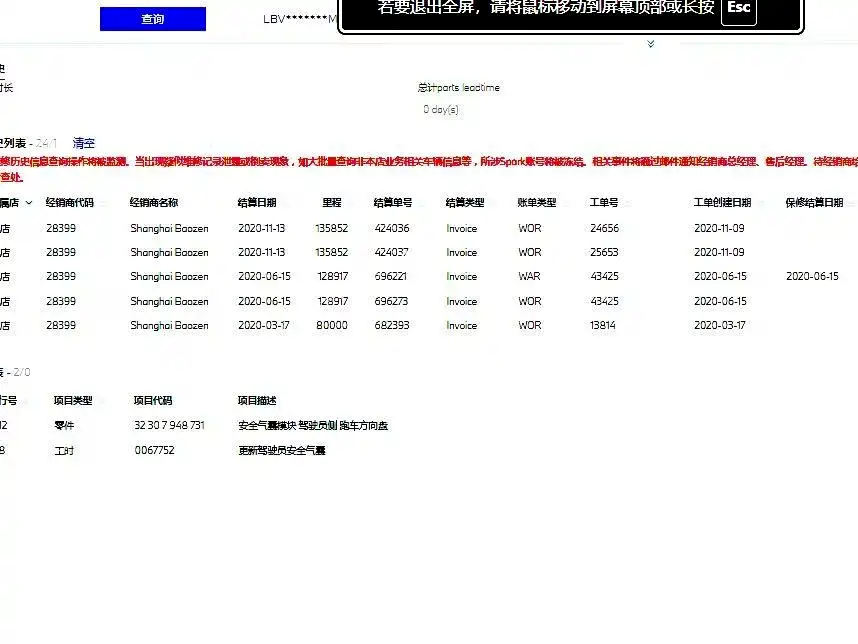Click part code 32 30 7 948 731
This screenshot has height=644, width=858.
click(x=170, y=425)
